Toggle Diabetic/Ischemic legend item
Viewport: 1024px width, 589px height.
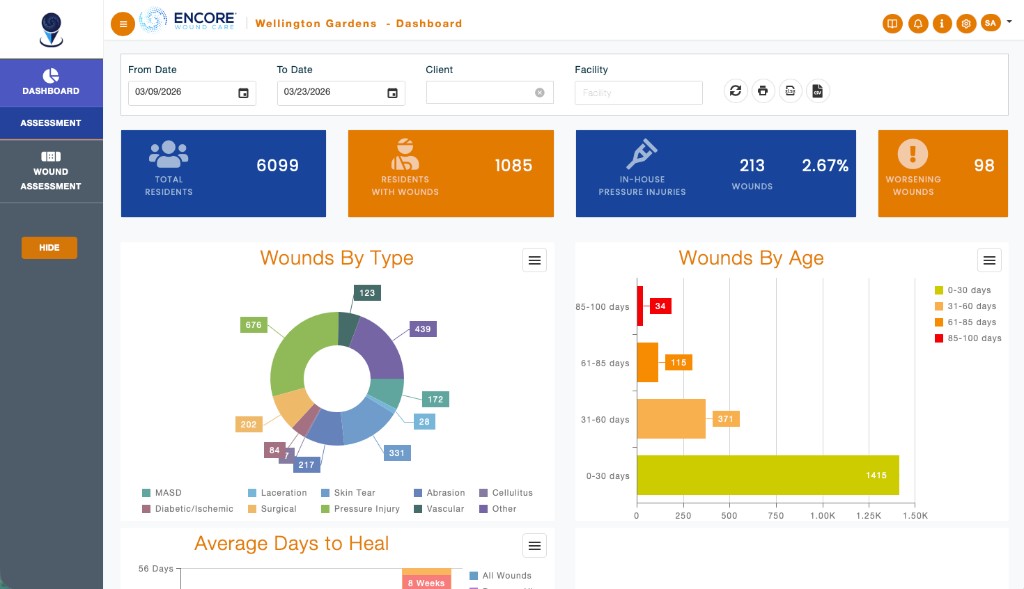pyautogui.click(x=187, y=509)
